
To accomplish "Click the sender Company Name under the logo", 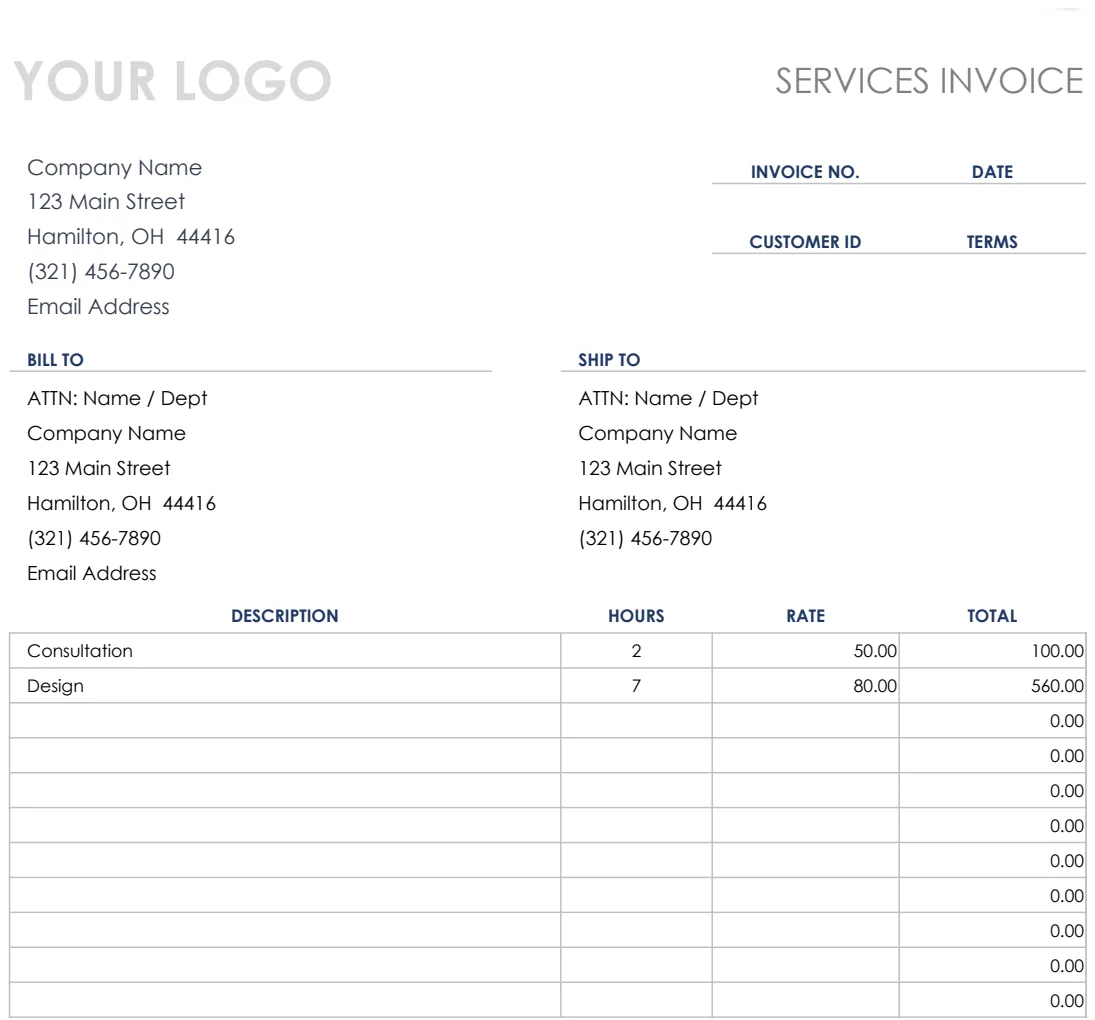I will 115,168.
